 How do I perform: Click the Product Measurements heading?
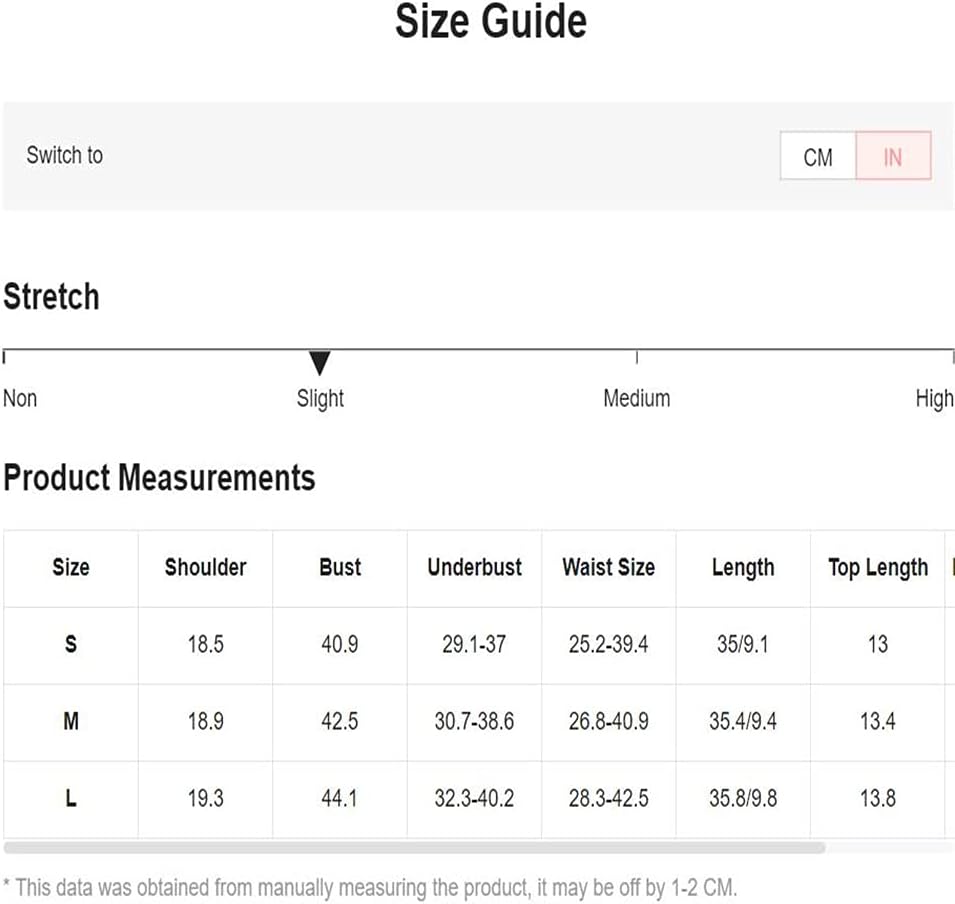pyautogui.click(x=159, y=477)
